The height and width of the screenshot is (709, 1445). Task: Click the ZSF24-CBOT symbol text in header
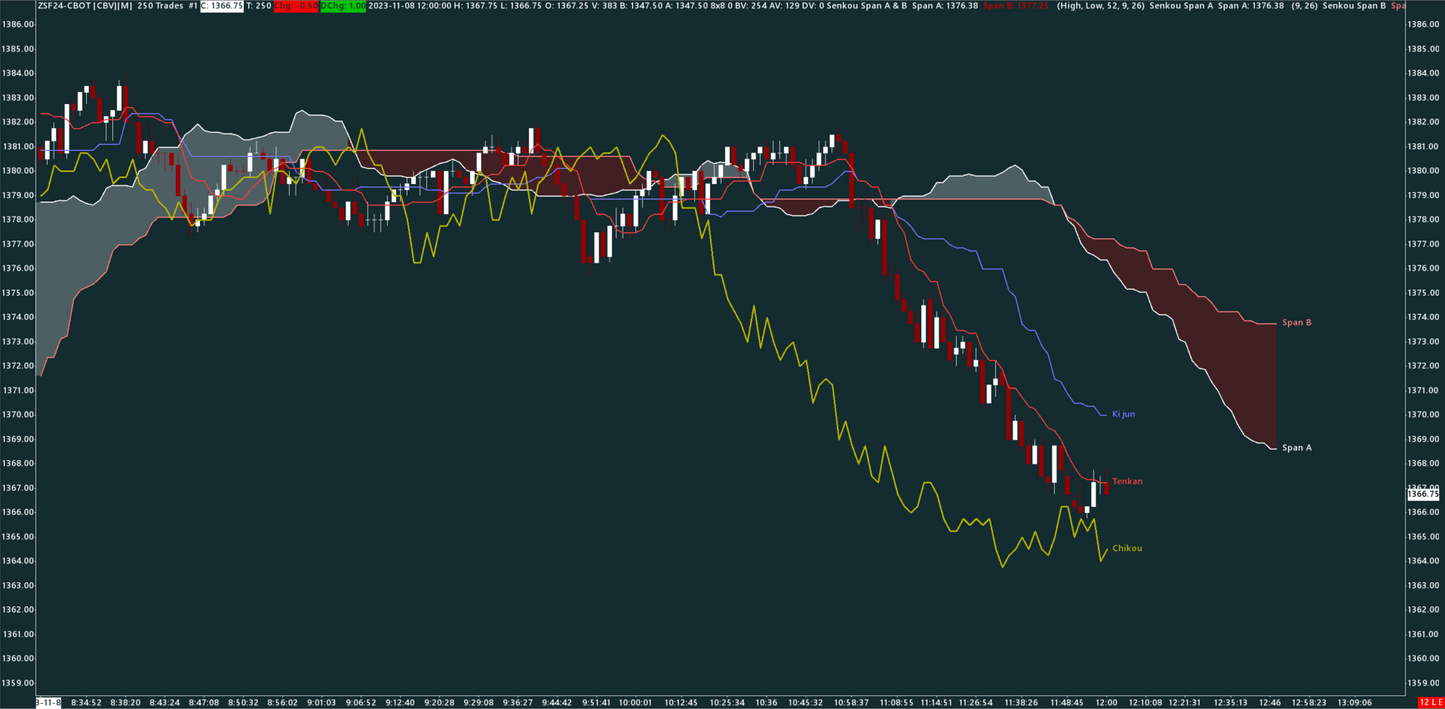click(65, 6)
